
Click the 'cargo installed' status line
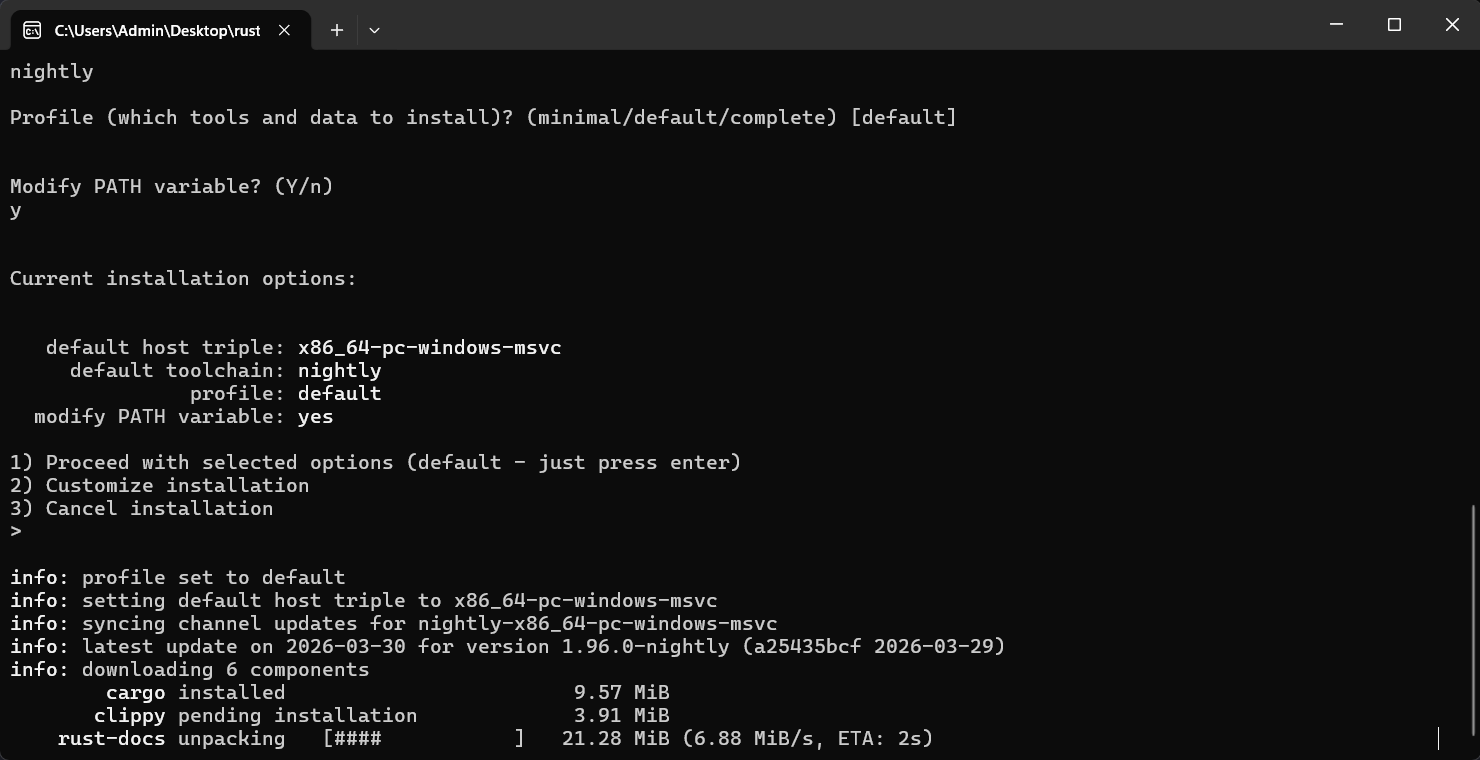(x=195, y=693)
